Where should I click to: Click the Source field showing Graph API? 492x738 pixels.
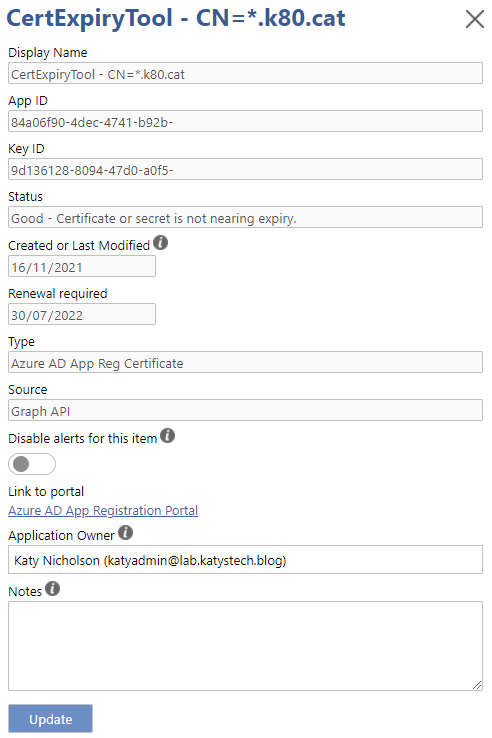click(x=245, y=410)
